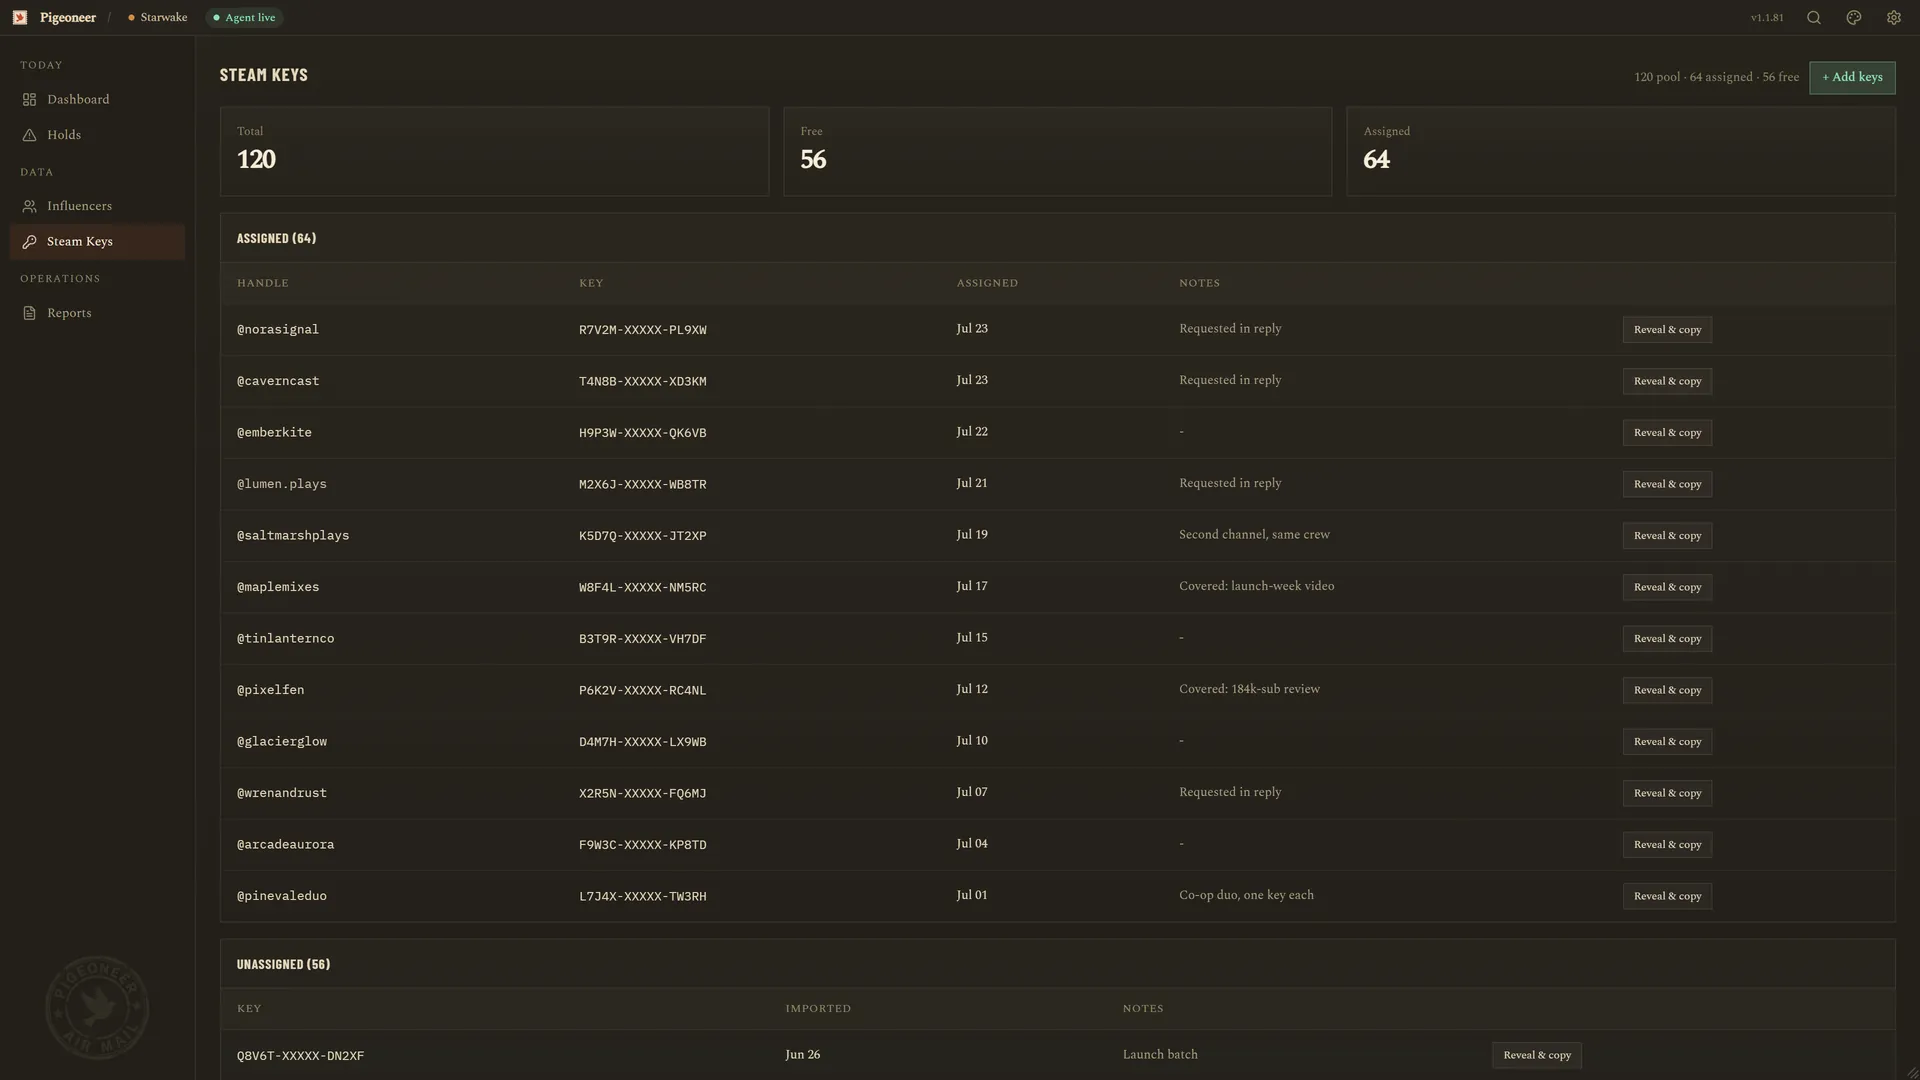Open Reports in sidebar
Screen dimensions: 1920x1080
(x=97, y=313)
